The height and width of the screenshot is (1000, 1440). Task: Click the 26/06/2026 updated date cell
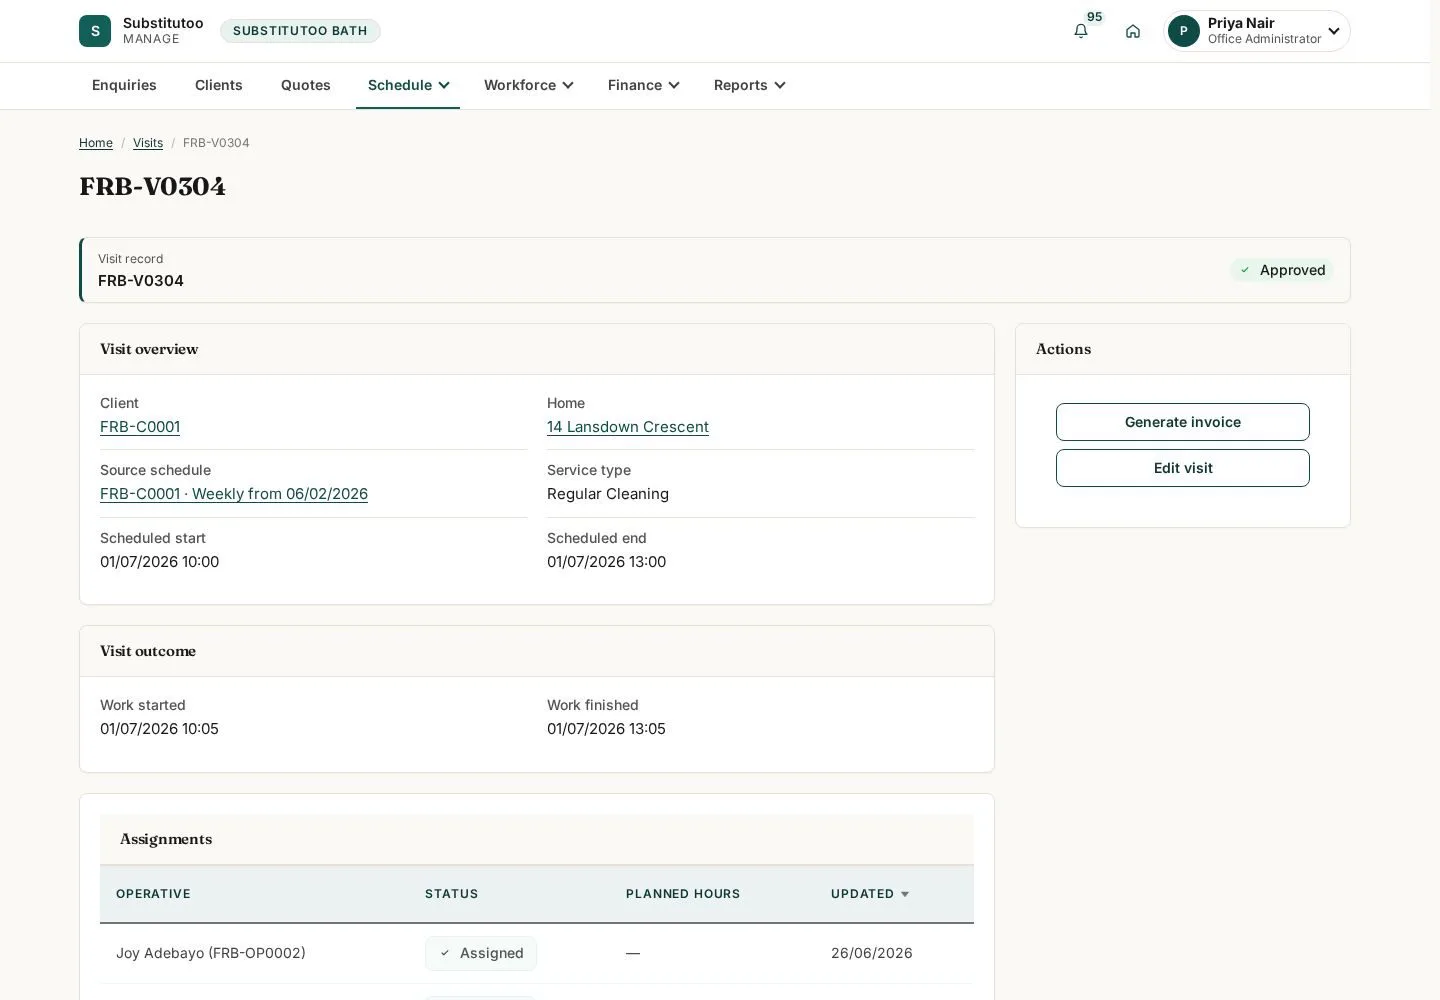pos(872,953)
